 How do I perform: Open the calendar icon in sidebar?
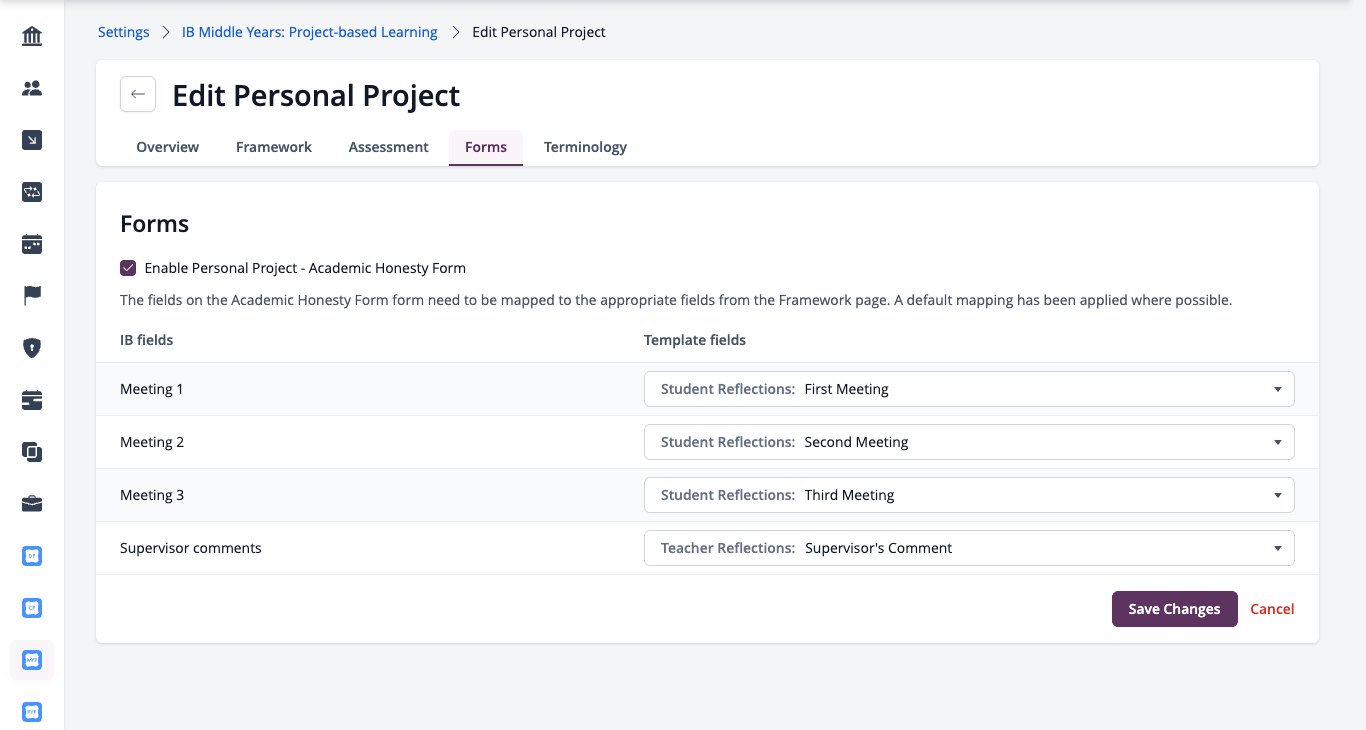click(32, 244)
